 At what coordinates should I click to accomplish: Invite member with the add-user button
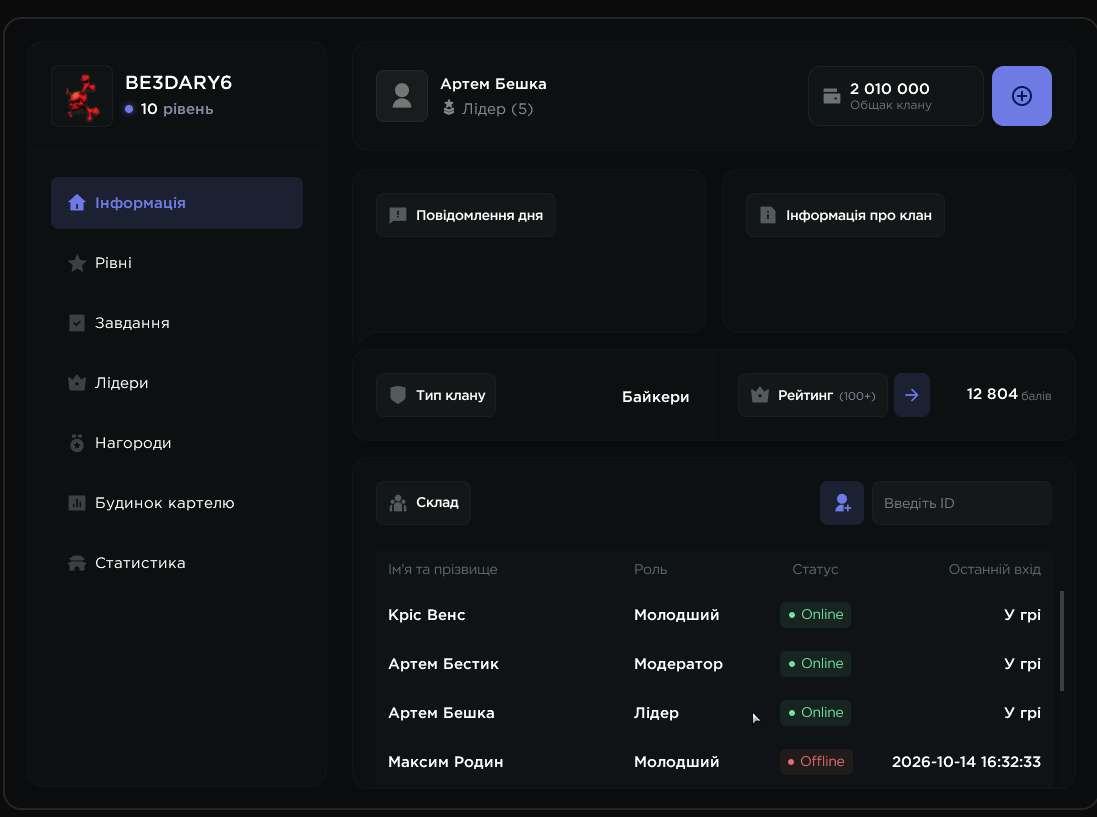[842, 503]
